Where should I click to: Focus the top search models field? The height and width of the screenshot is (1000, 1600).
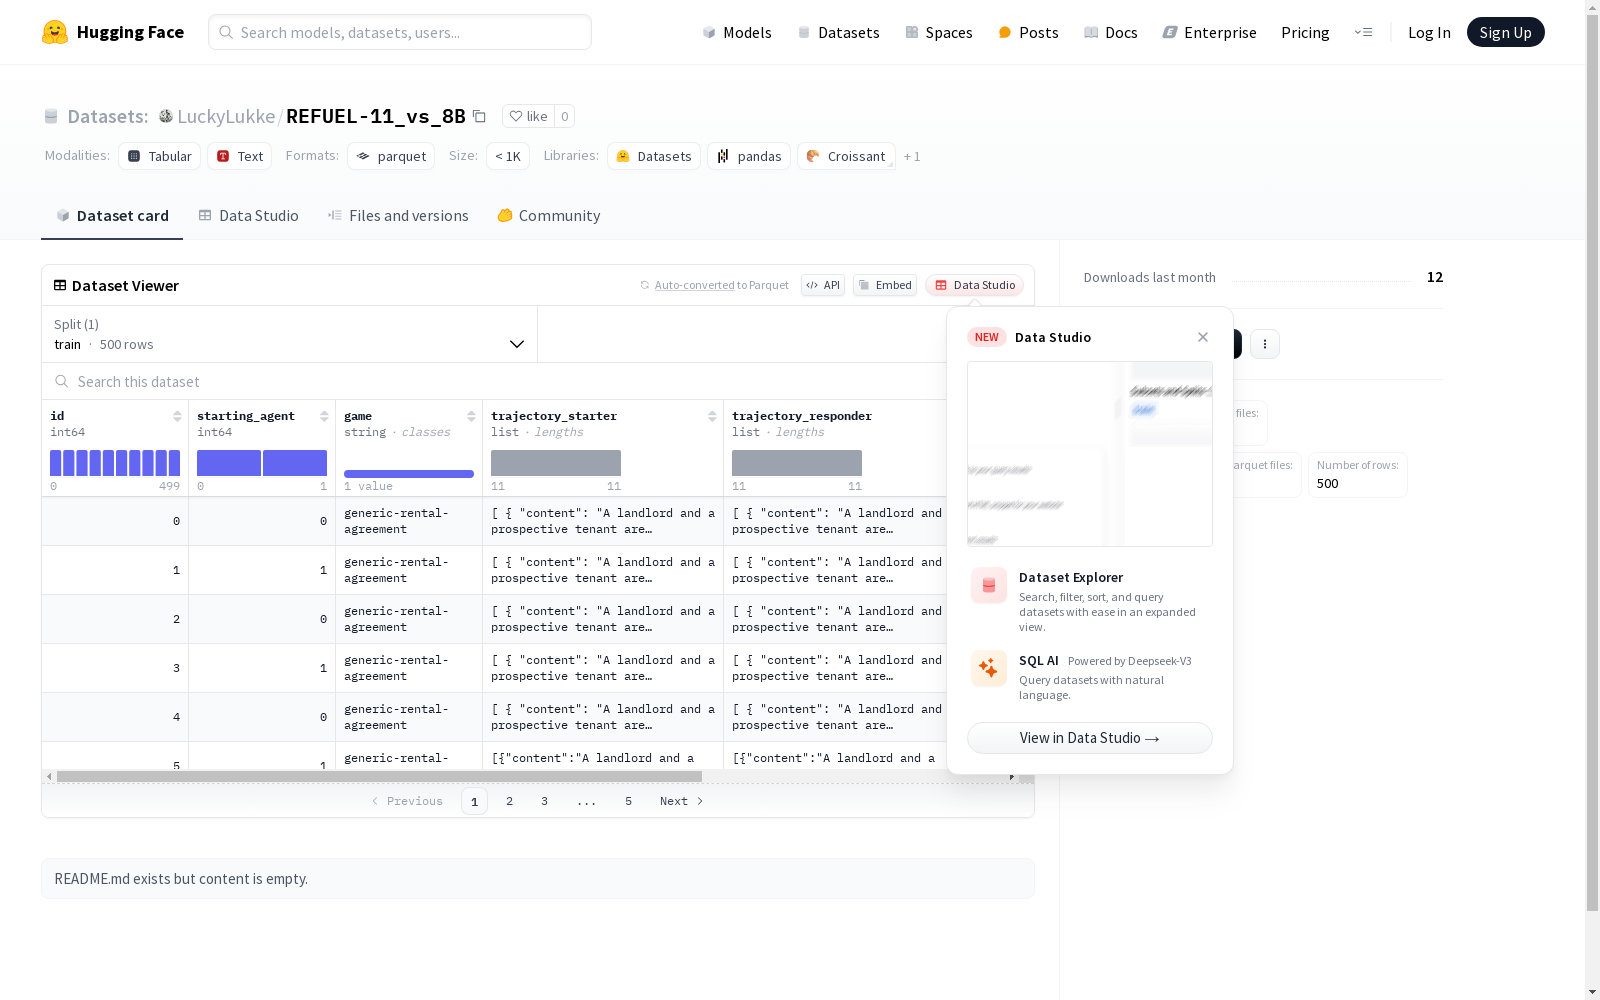400,32
